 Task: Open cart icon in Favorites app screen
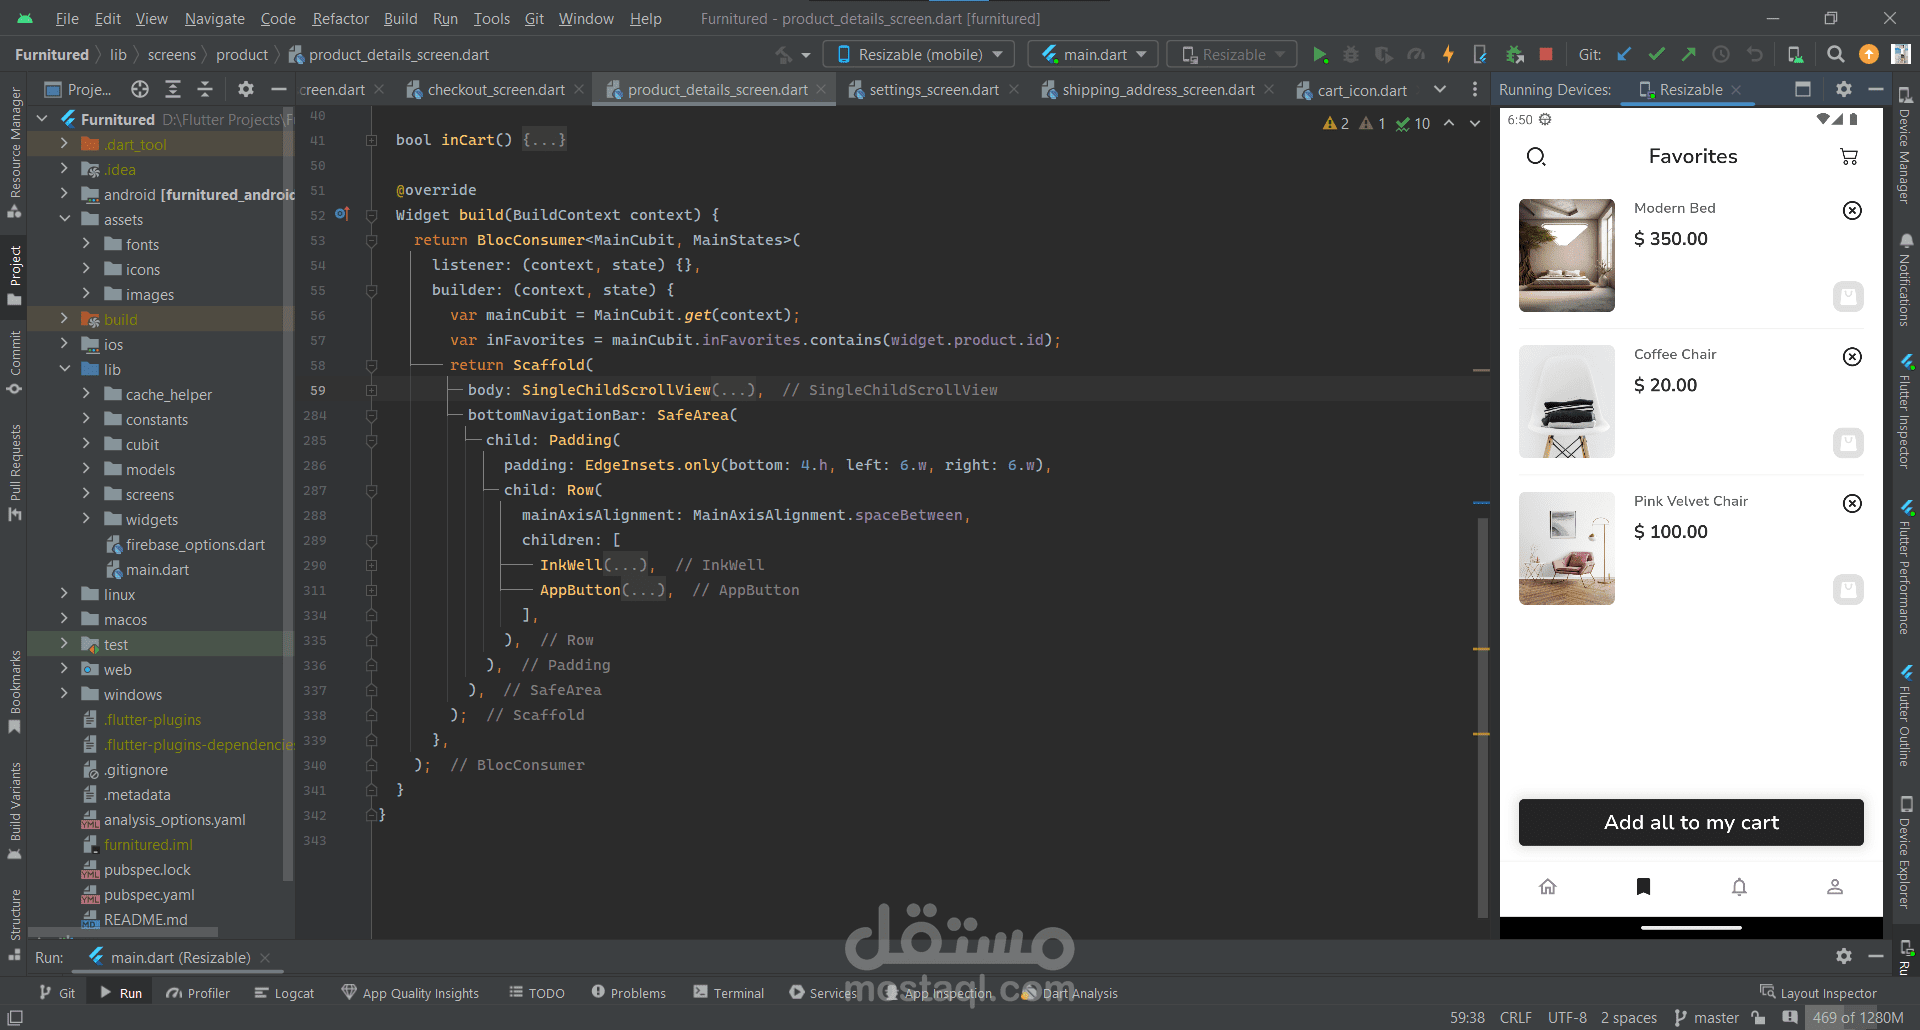(x=1849, y=157)
